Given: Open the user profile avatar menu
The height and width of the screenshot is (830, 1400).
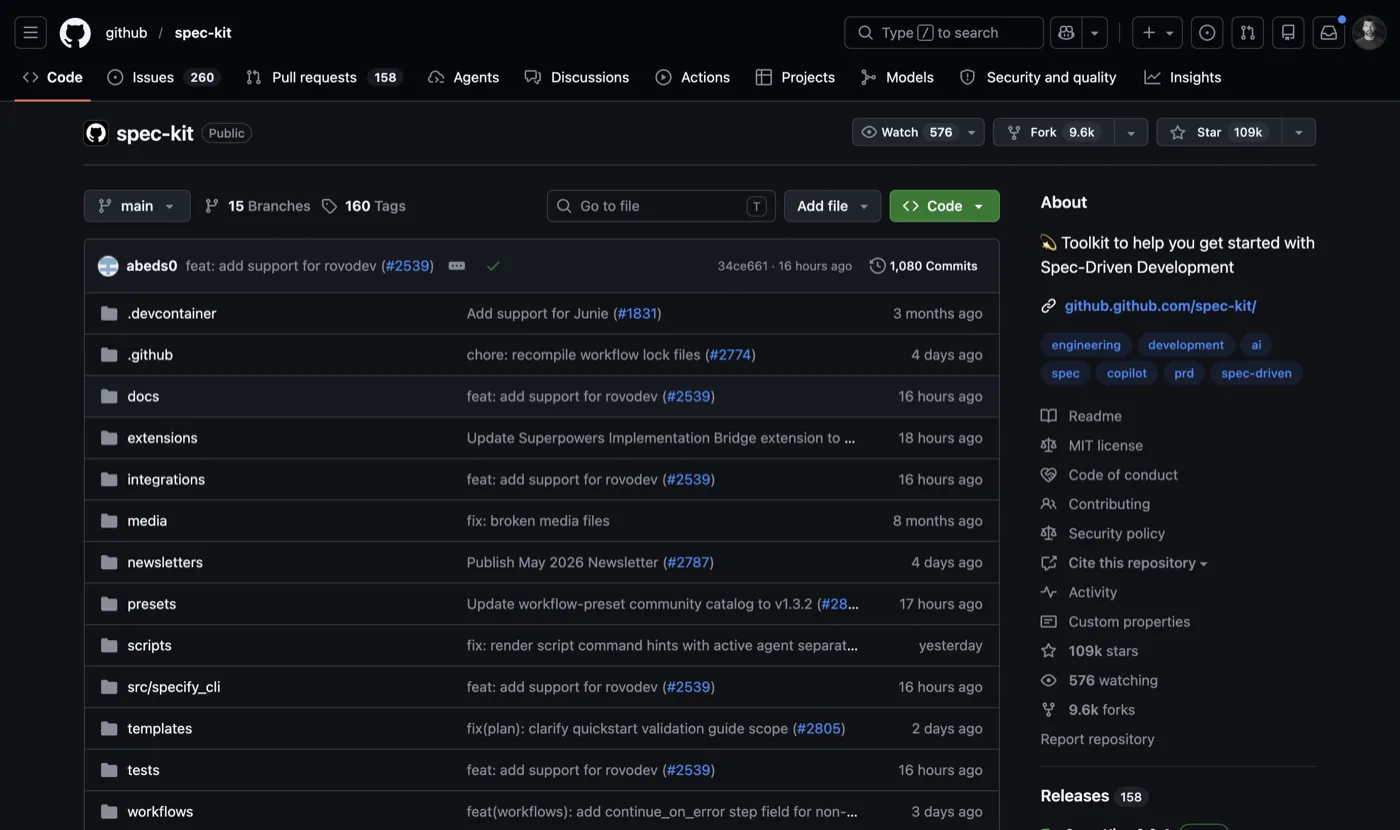Looking at the screenshot, I should 1369,33.
